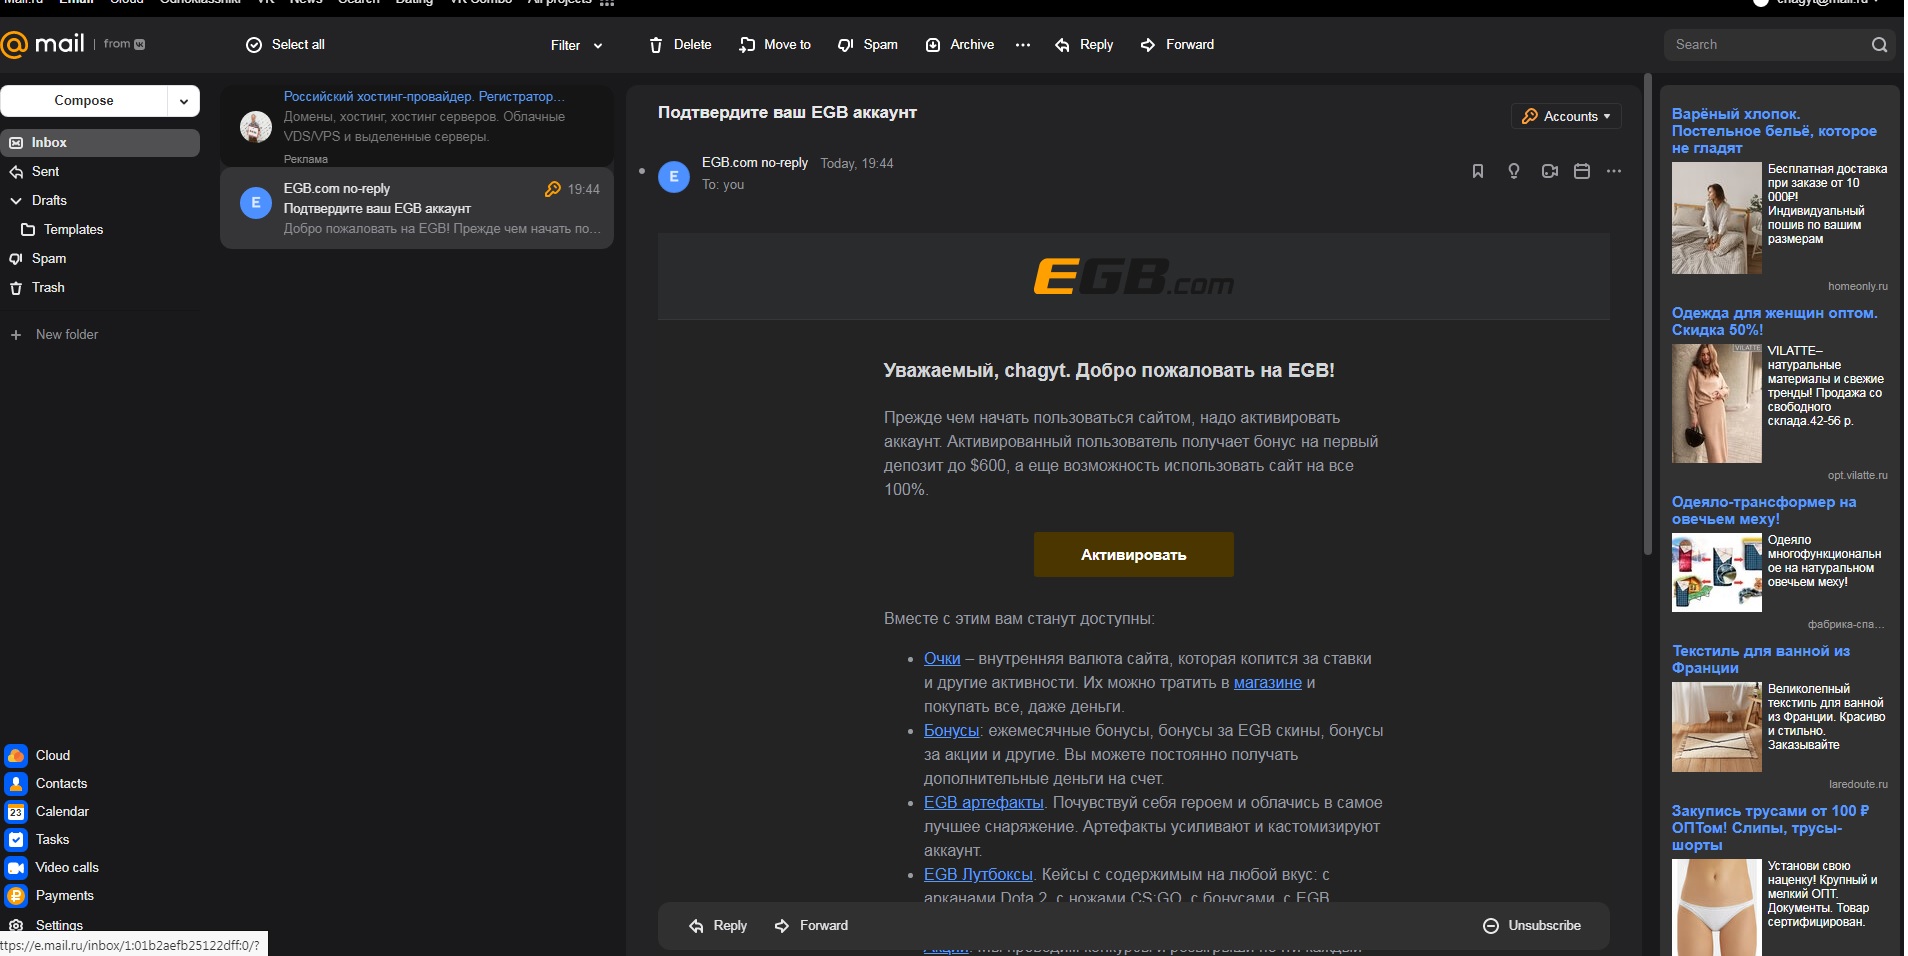Mark the email as Spam from toolbar
The image size is (1908, 956).
point(868,45)
